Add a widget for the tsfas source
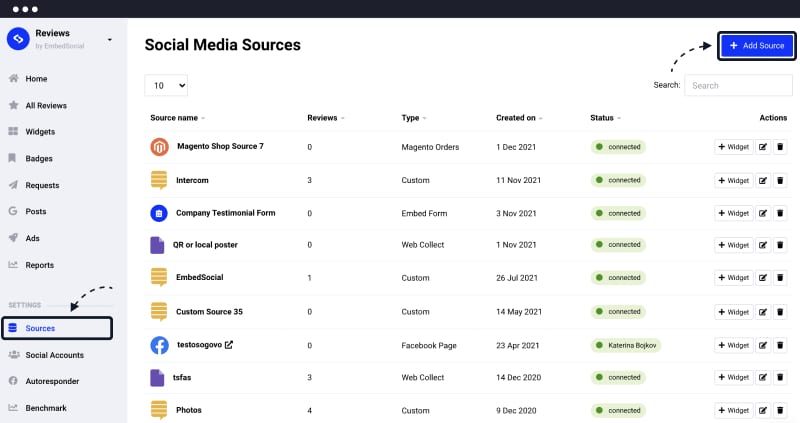Screen dimensions: 800x423 (x=734, y=378)
